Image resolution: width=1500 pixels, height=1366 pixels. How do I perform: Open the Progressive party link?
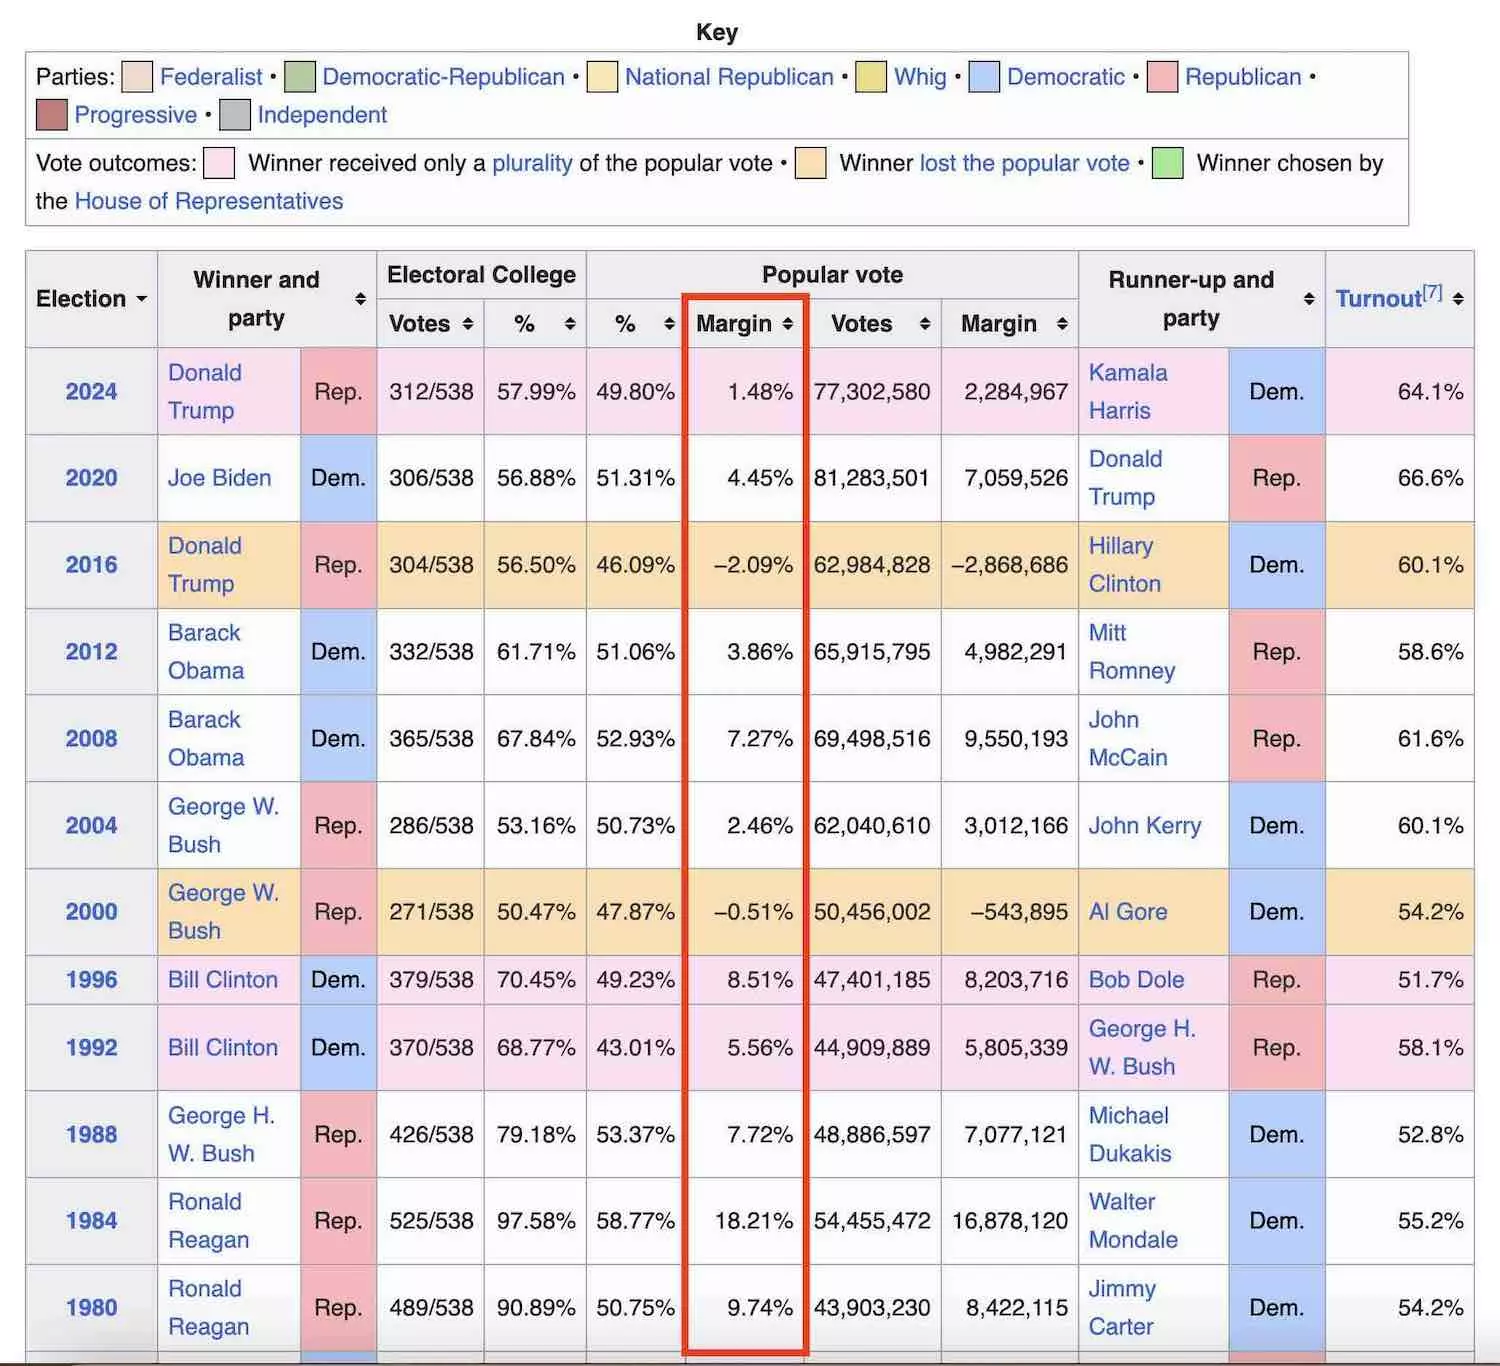(x=136, y=115)
